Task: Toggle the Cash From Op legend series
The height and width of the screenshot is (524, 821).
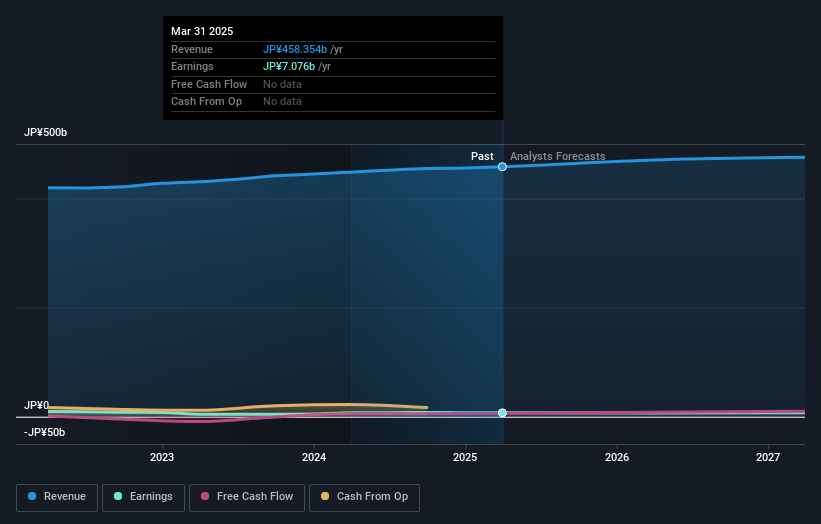Action: [364, 497]
